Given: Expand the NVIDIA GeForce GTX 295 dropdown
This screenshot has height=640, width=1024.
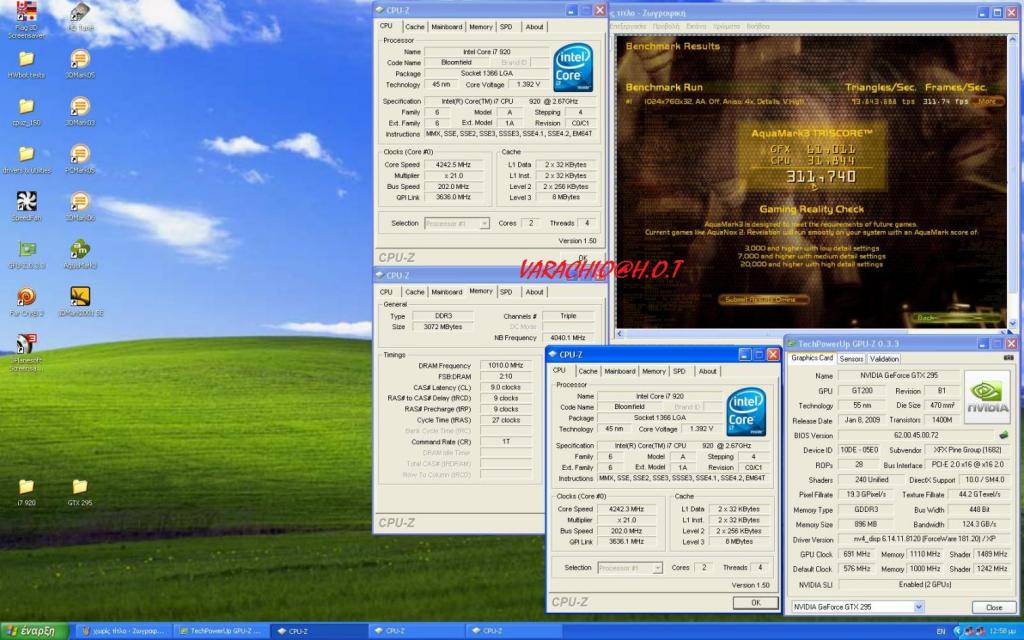Looking at the screenshot, I should 918,607.
